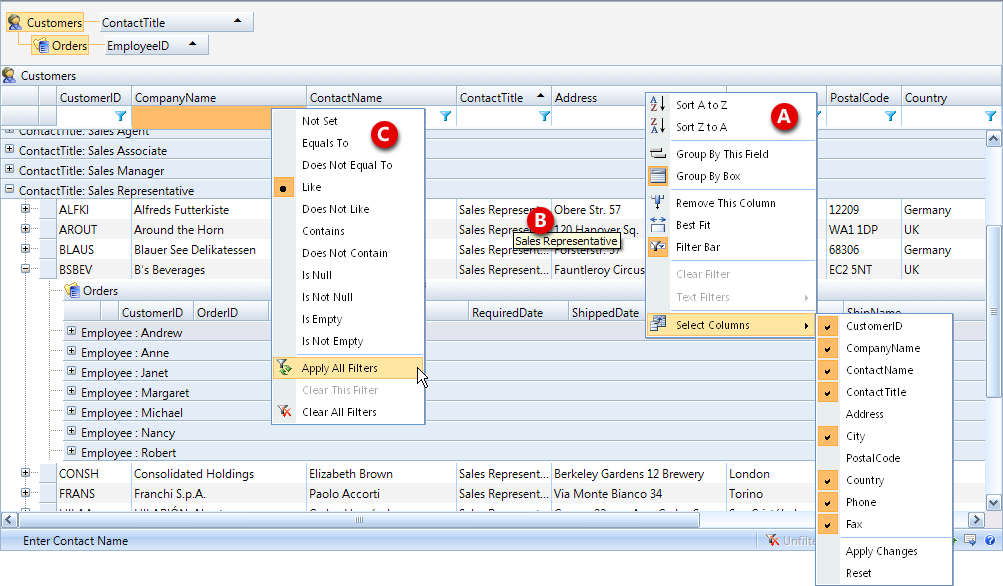Toggle ContactTitle sort arrow in group box
This screenshot has width=1003, height=586.
237,21
